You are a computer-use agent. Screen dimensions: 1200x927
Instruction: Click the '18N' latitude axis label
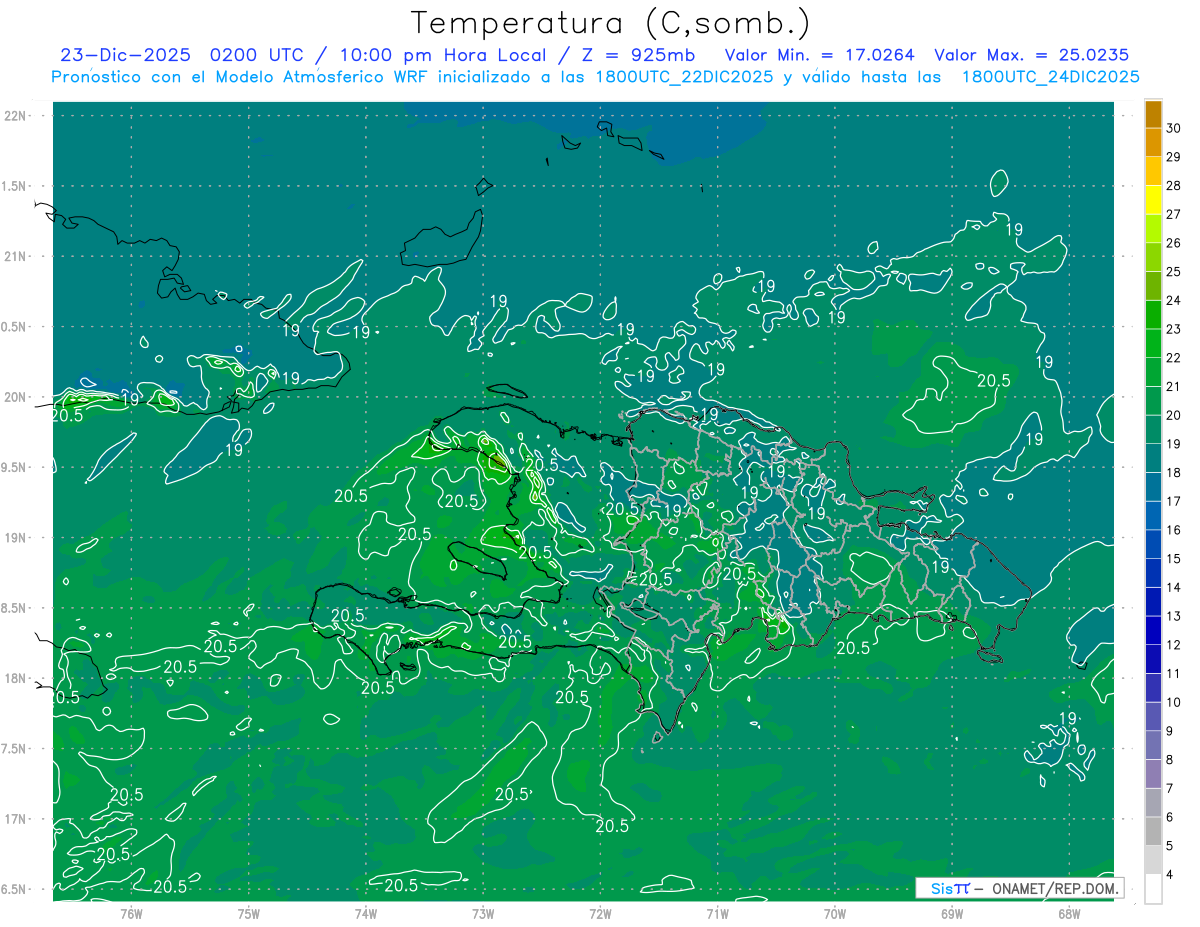pyautogui.click(x=17, y=679)
